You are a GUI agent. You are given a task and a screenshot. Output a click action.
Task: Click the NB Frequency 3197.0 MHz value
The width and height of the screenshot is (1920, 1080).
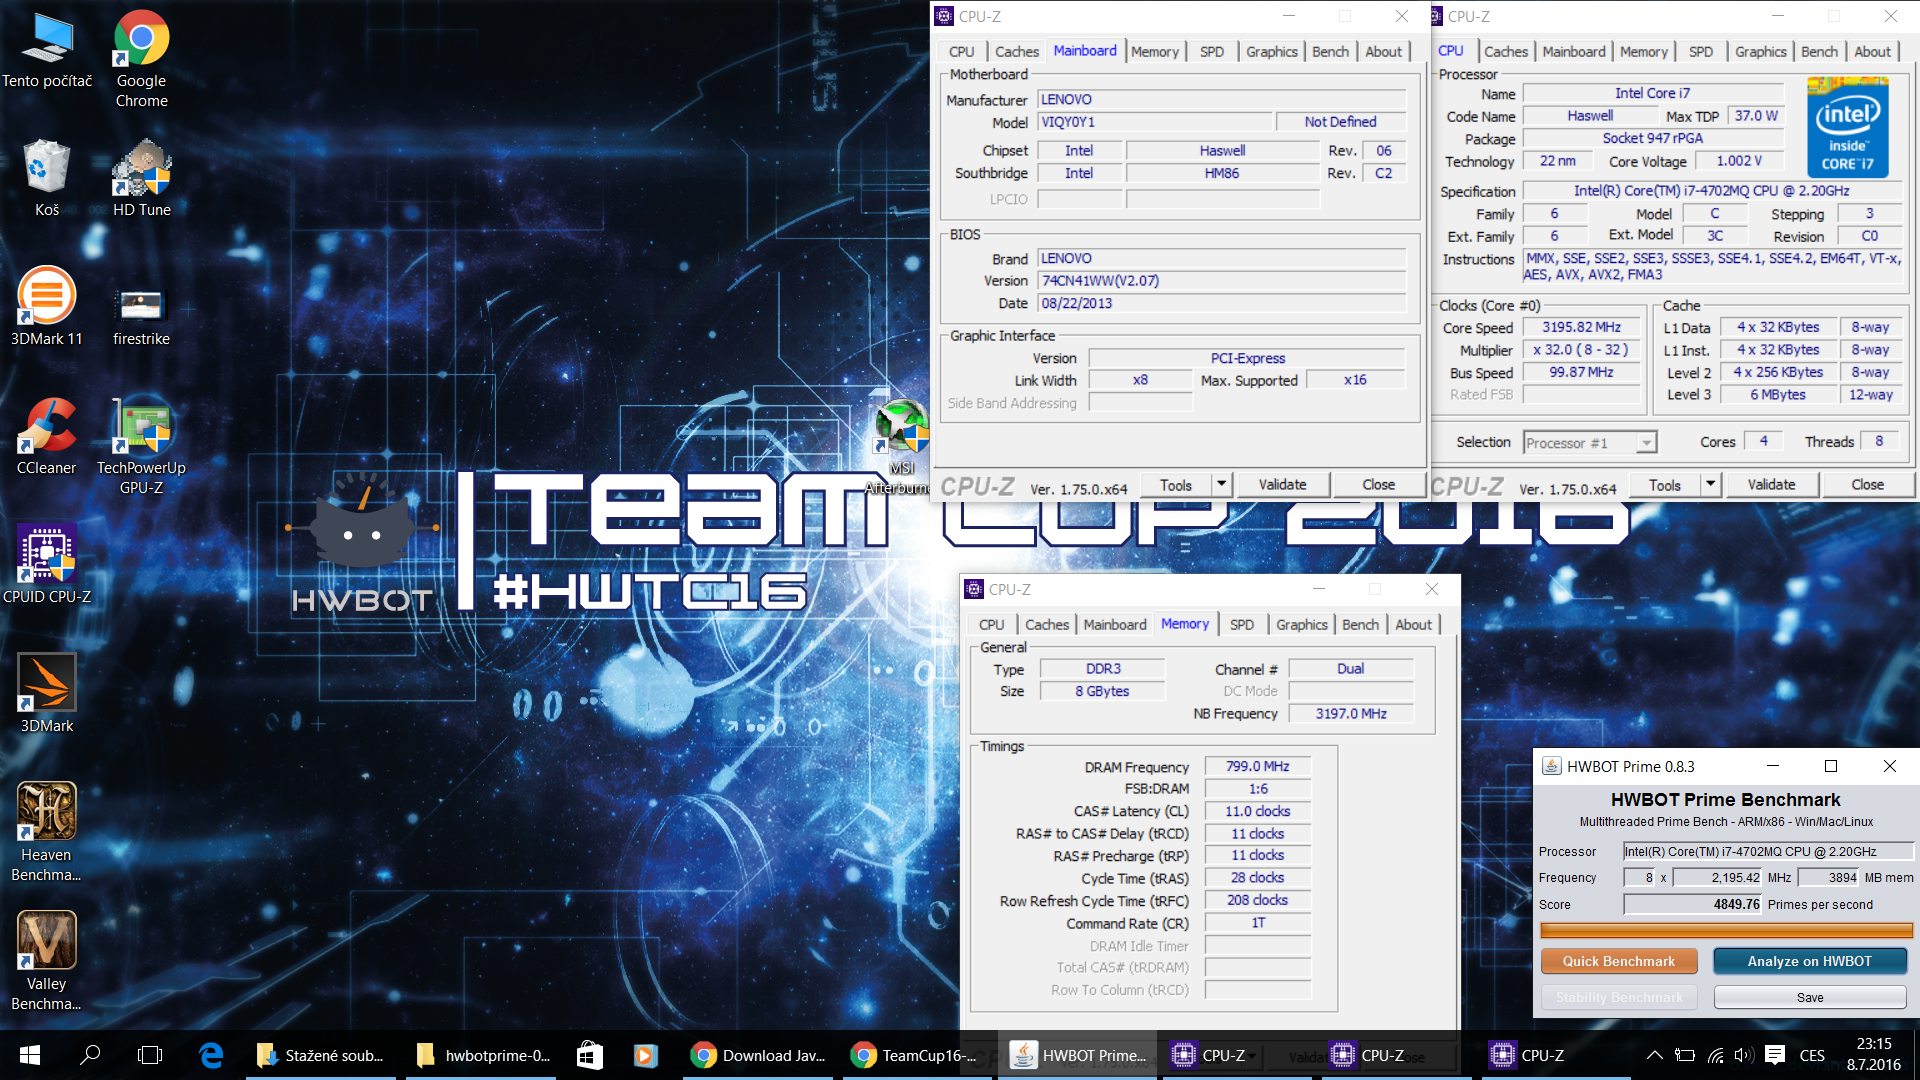click(x=1350, y=714)
